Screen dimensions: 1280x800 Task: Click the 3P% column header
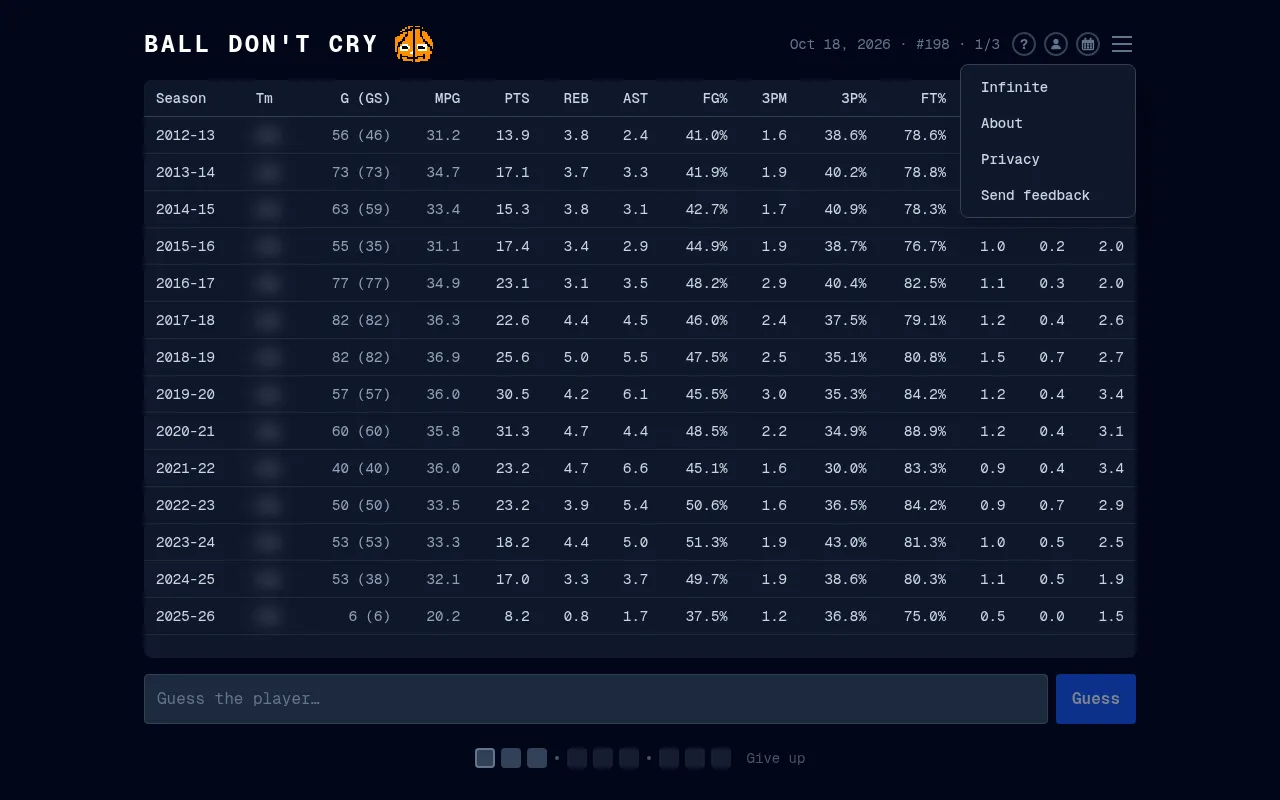(x=854, y=98)
